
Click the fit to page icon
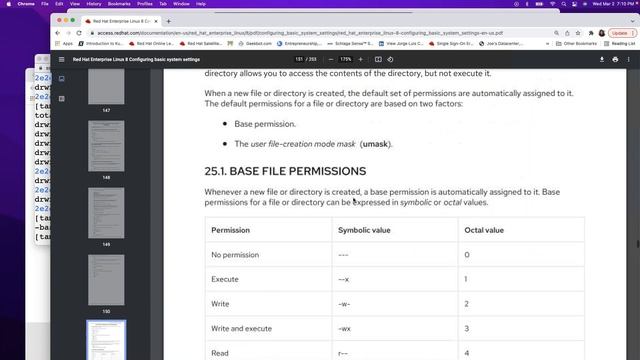click(x=378, y=60)
